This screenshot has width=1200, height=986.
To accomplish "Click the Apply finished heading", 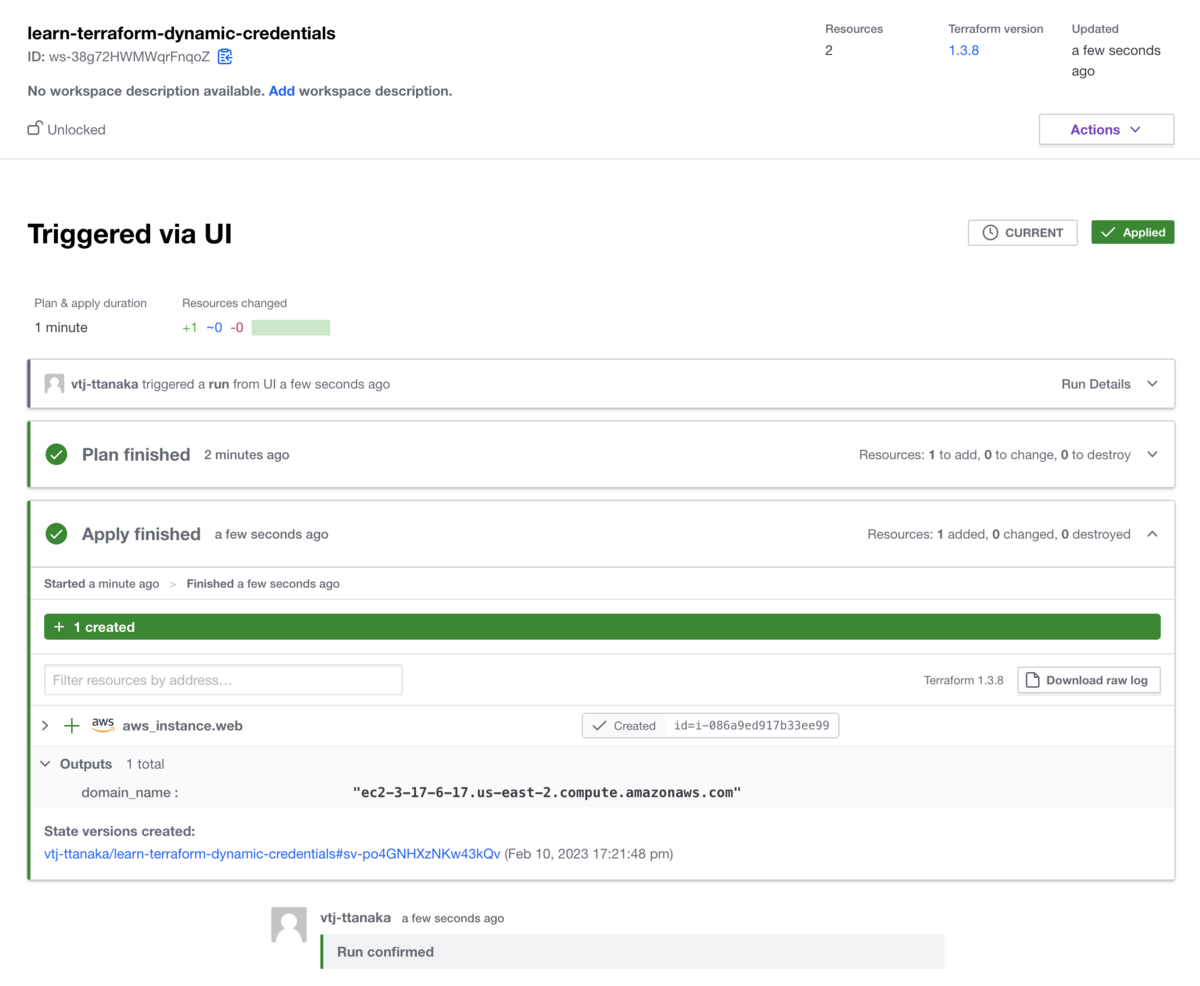I will (x=141, y=534).
